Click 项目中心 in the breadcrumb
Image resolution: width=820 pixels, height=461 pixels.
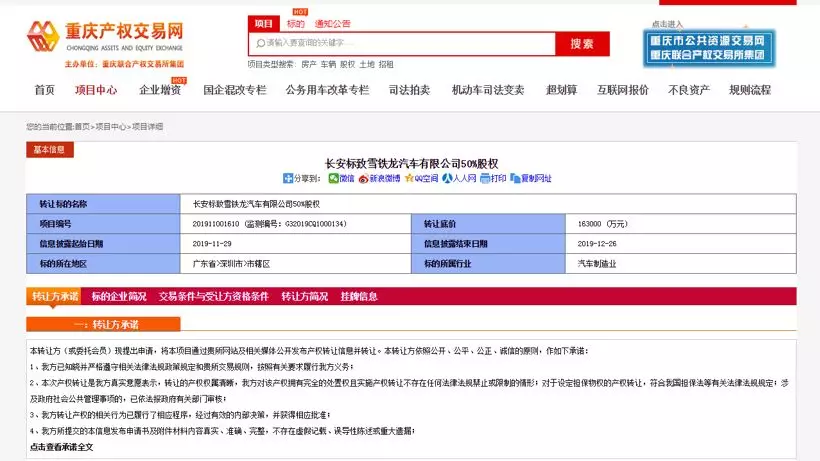click(x=110, y=126)
